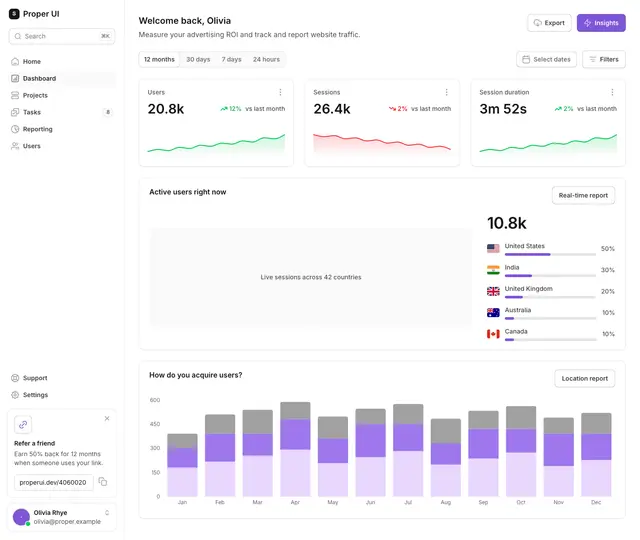Click the properui.dev/4060020 referral link field
This screenshot has width=640, height=540.
click(x=54, y=482)
